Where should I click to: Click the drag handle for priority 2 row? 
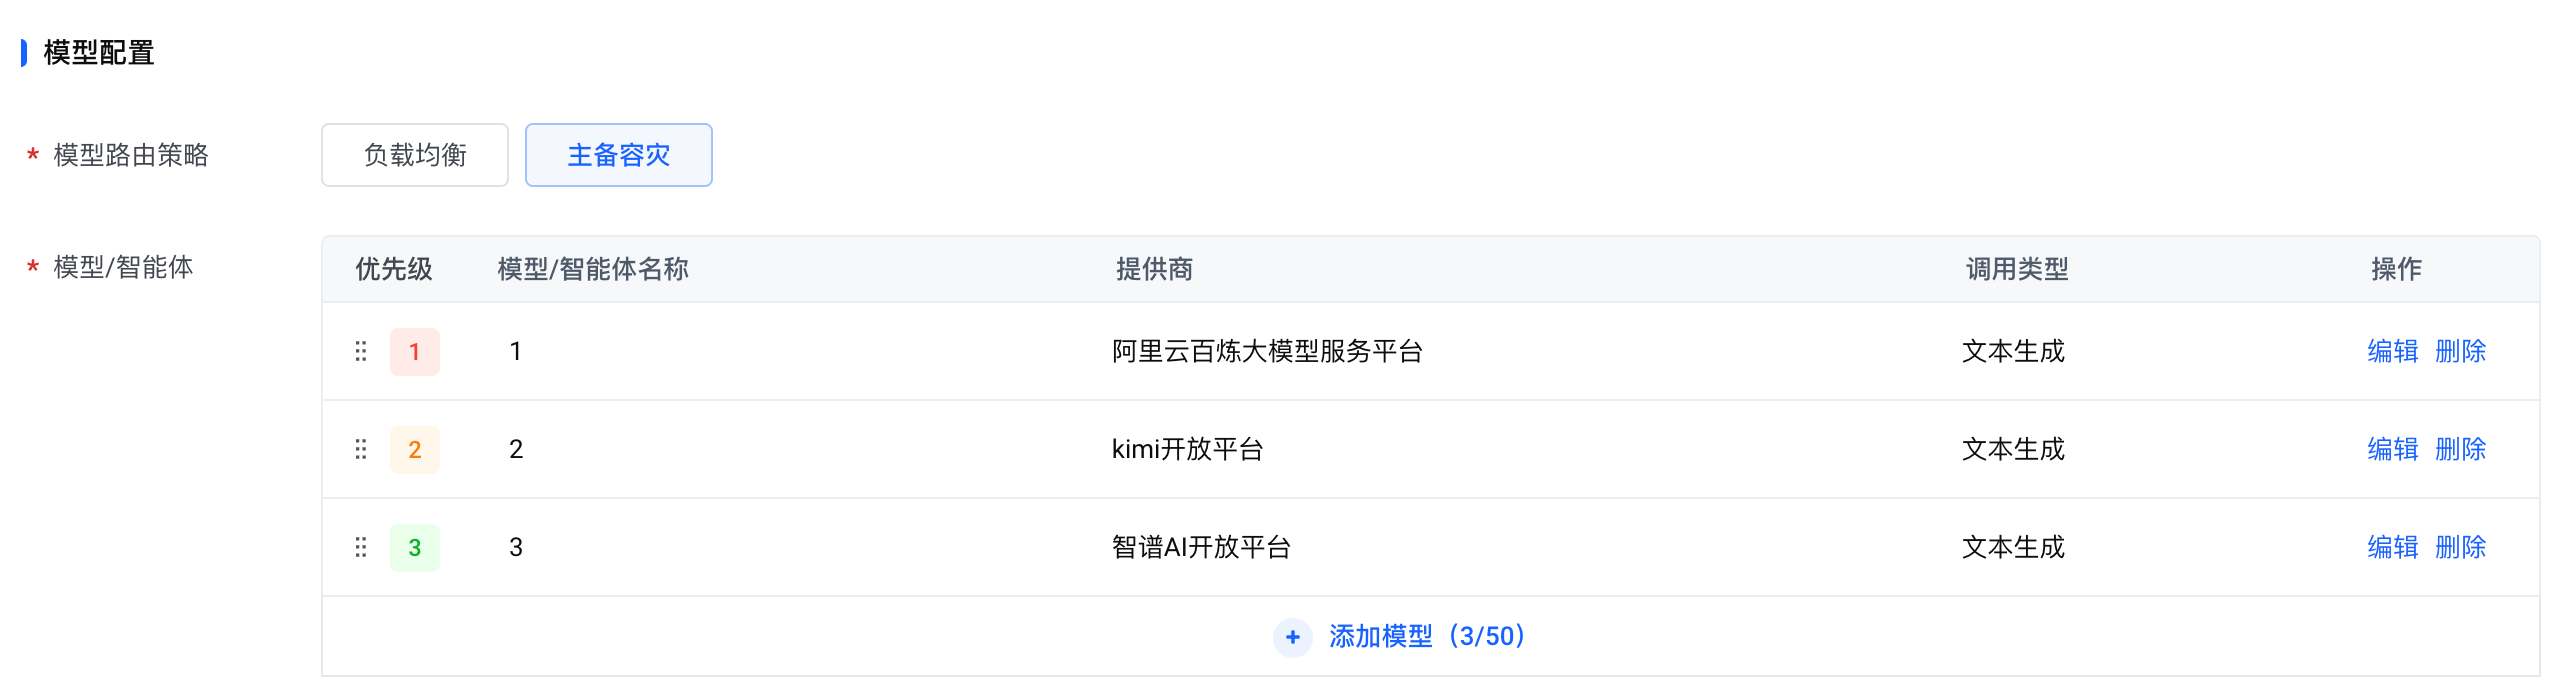tap(361, 449)
